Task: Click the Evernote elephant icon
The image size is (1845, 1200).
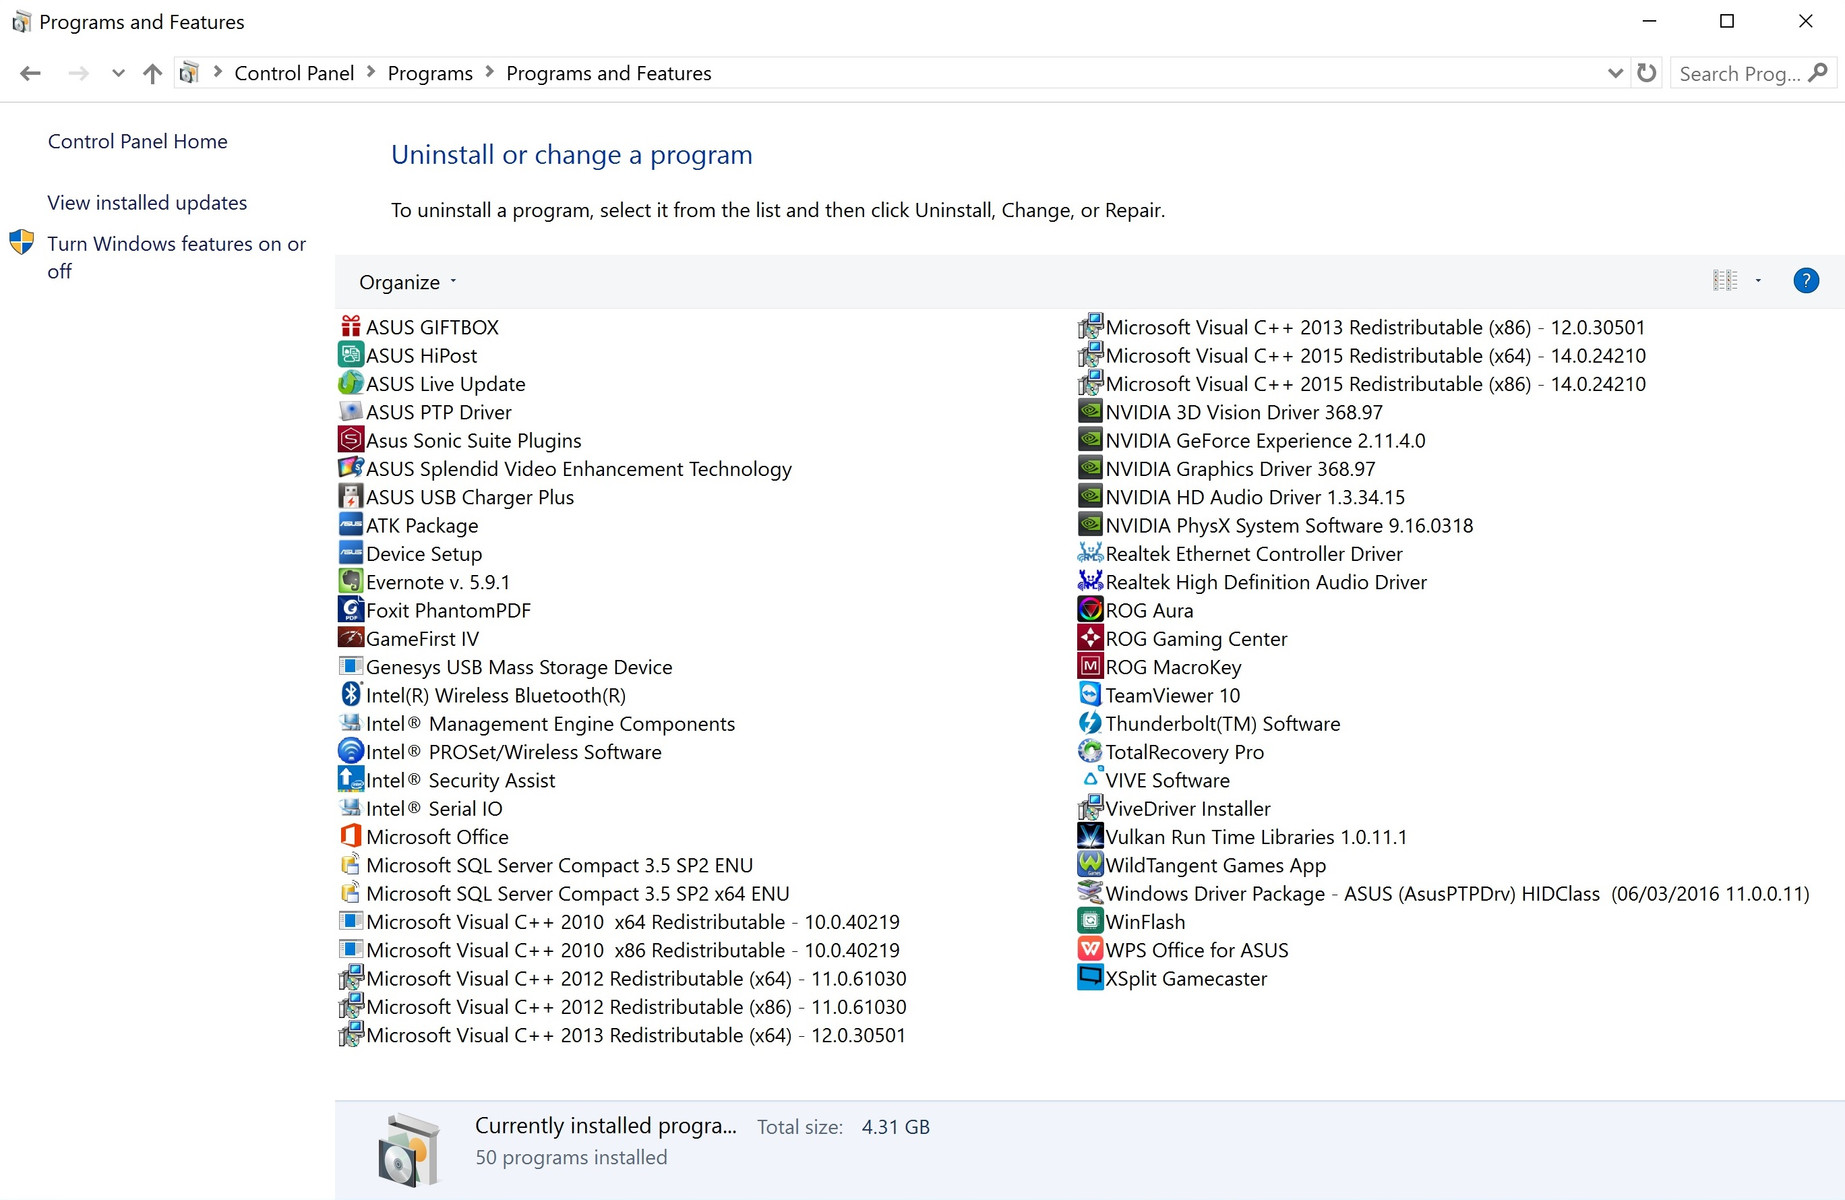Action: coord(350,582)
